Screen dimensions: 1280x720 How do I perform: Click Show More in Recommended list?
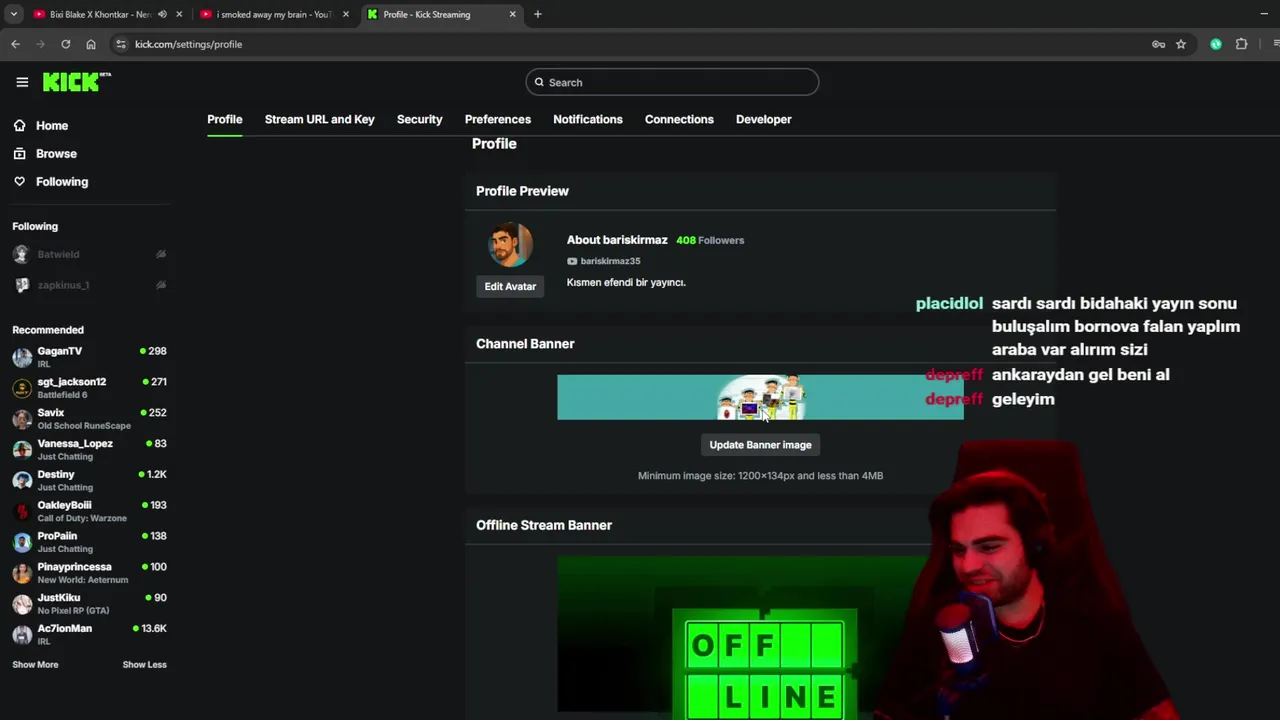pyautogui.click(x=35, y=665)
